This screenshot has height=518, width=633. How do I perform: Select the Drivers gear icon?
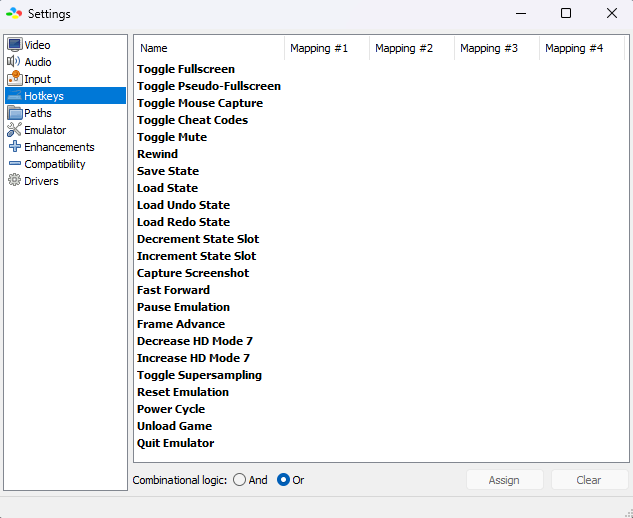point(14,181)
